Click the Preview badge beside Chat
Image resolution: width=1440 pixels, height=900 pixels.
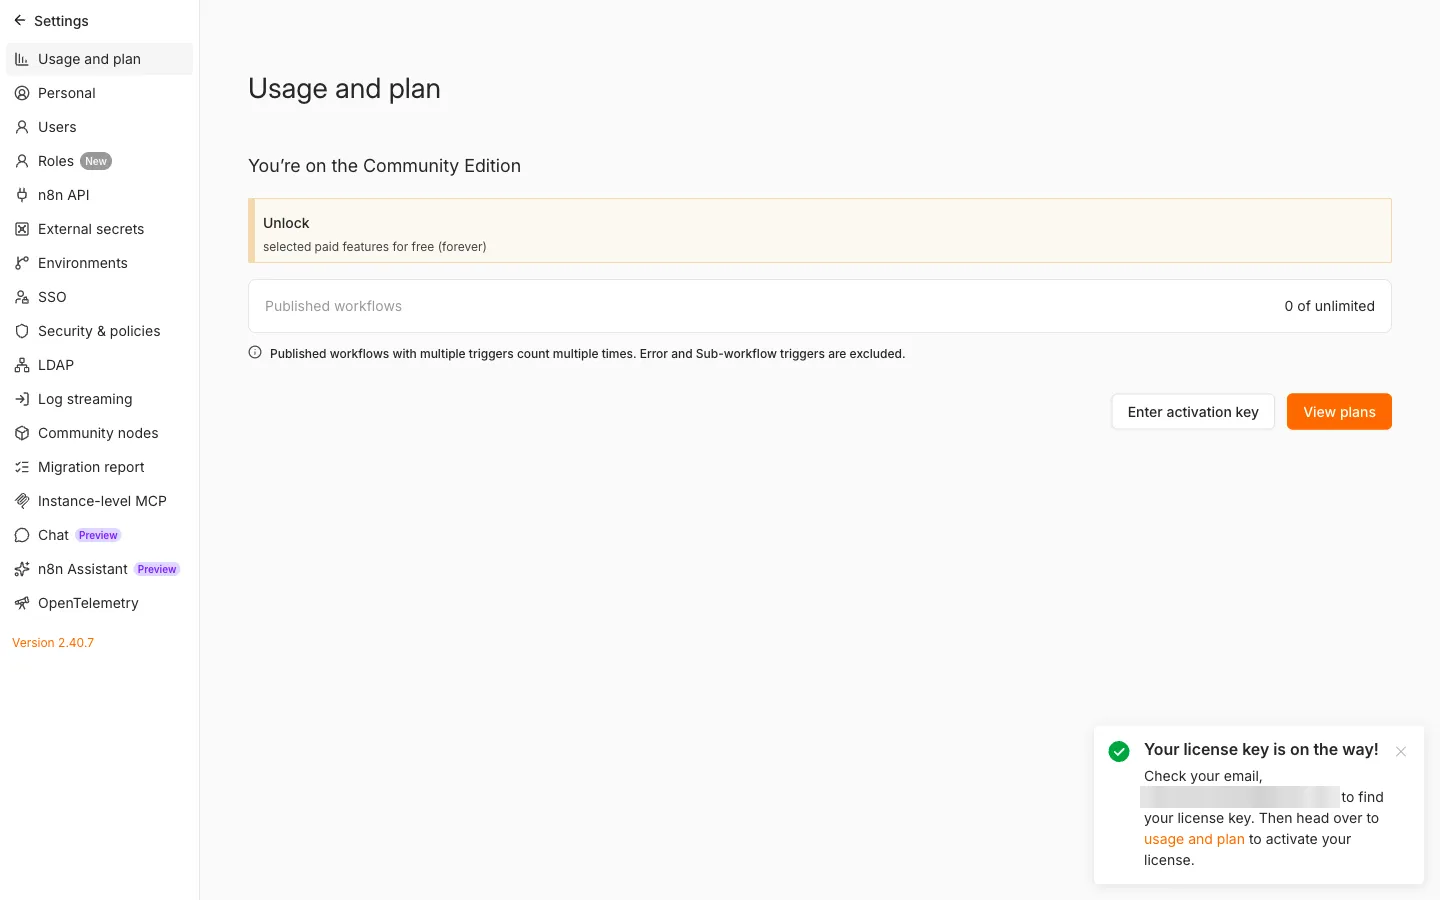[98, 535]
